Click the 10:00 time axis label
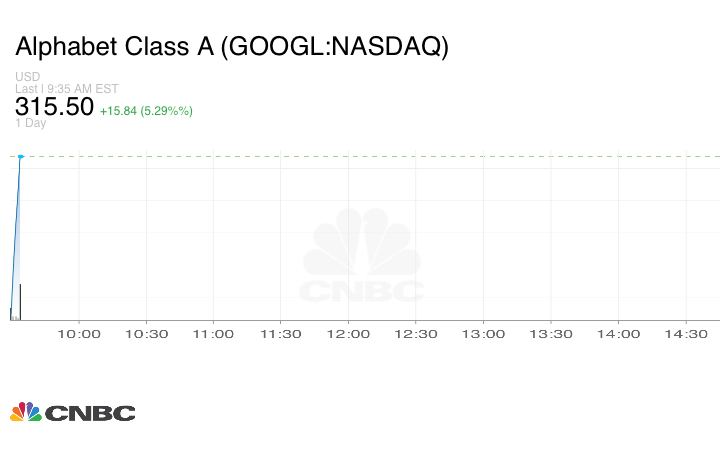The image size is (720, 450). pos(79,334)
